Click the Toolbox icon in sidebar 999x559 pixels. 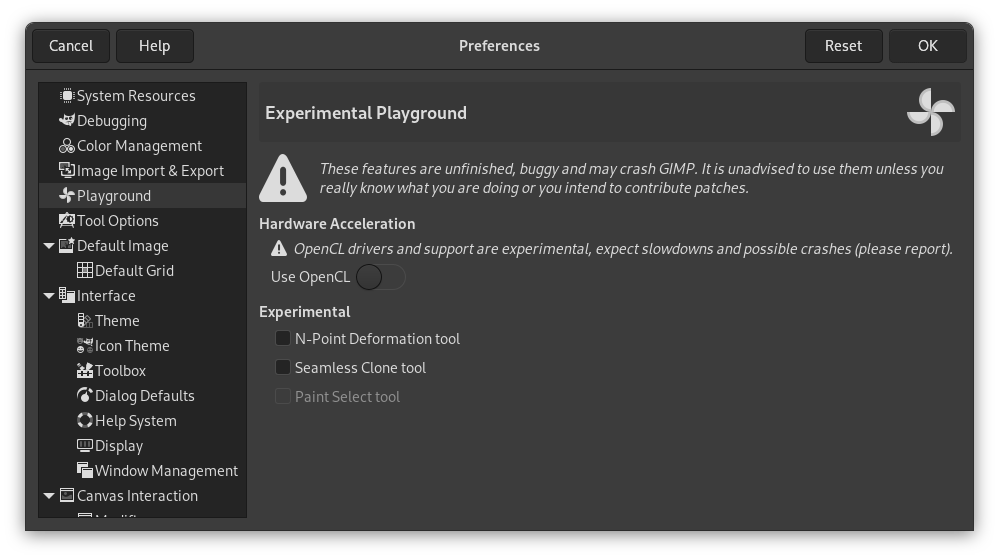click(x=85, y=371)
